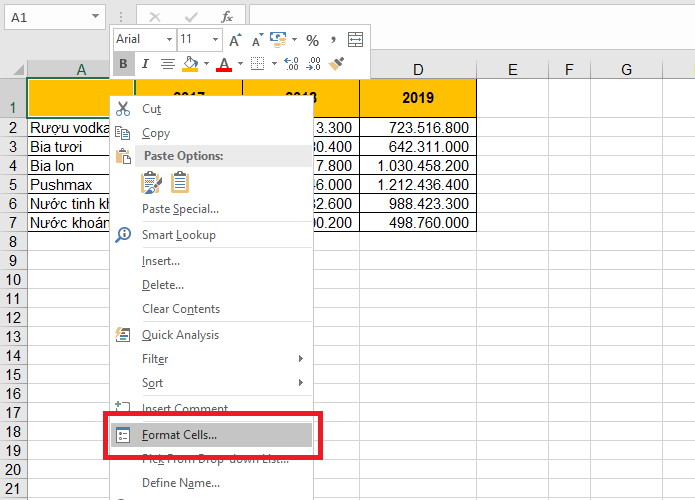Image resolution: width=695 pixels, height=500 pixels.
Task: Select cell D1 containing 2019
Action: point(418,99)
